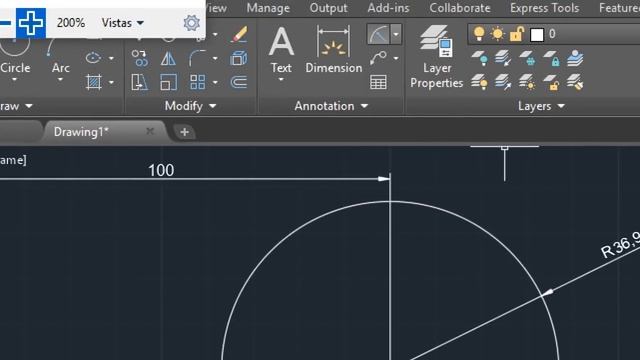Toggle layer 0 on/off light bulb
This screenshot has width=640, height=360.
[x=479, y=34]
